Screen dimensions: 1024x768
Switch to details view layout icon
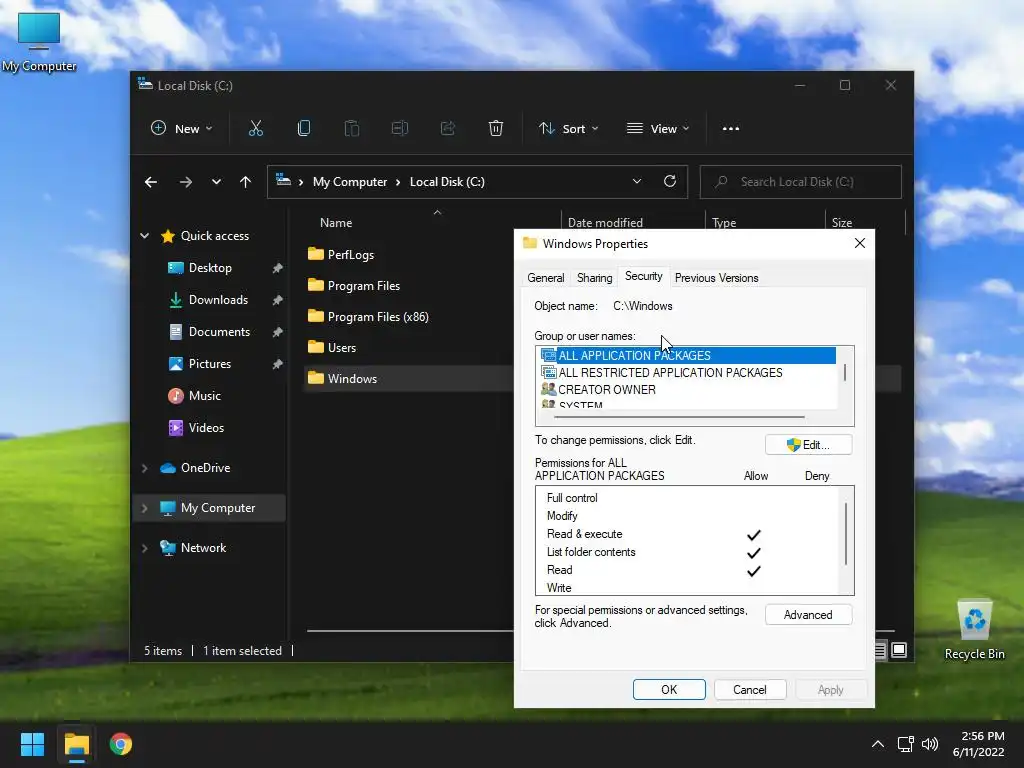[x=880, y=650]
